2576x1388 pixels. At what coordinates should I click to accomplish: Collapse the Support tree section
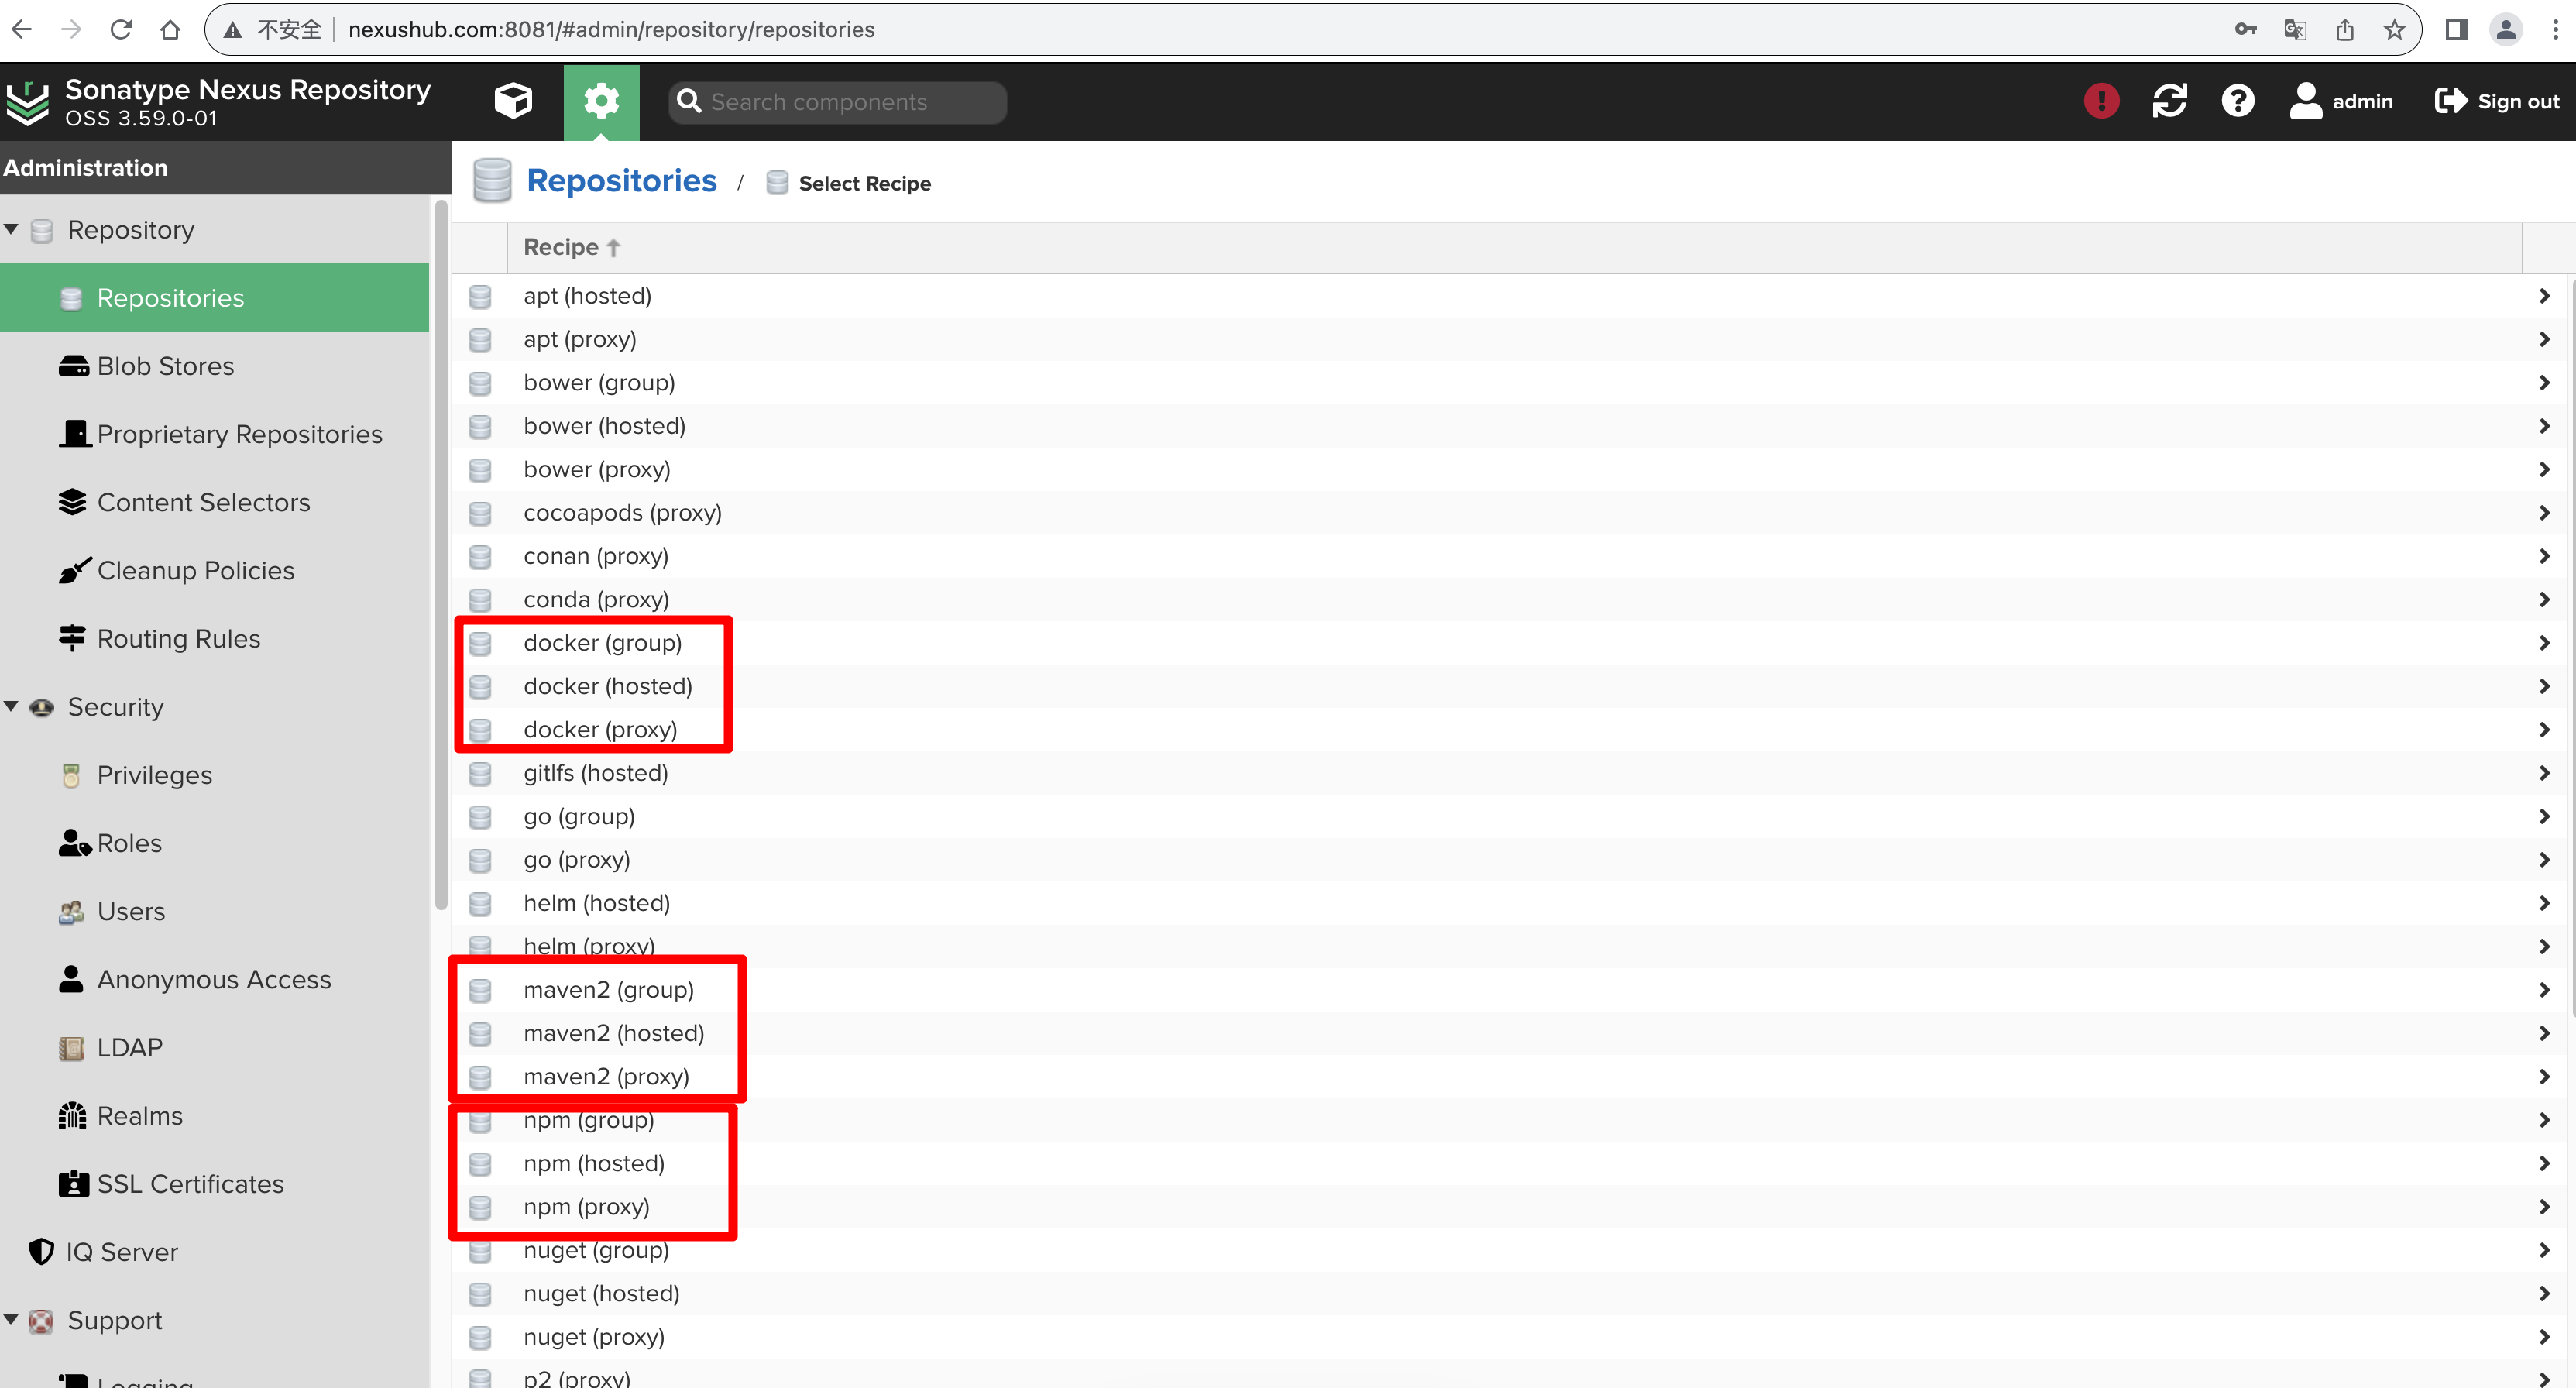(12, 1319)
